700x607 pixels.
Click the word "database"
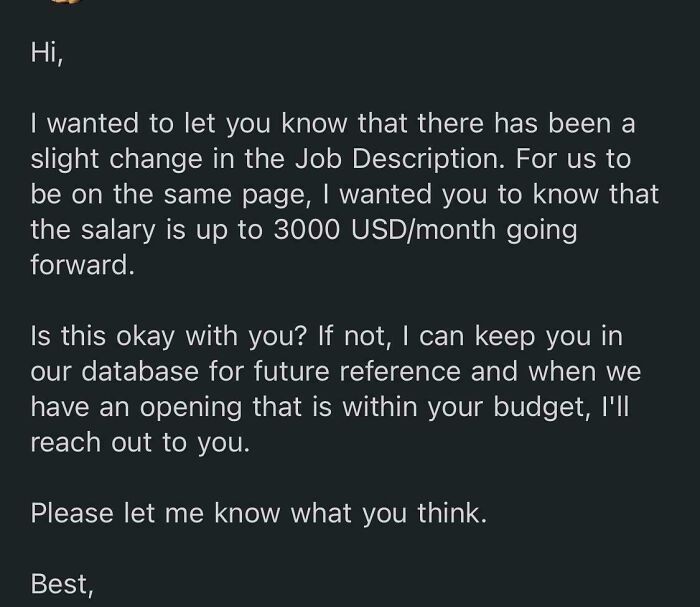[x=140, y=371]
